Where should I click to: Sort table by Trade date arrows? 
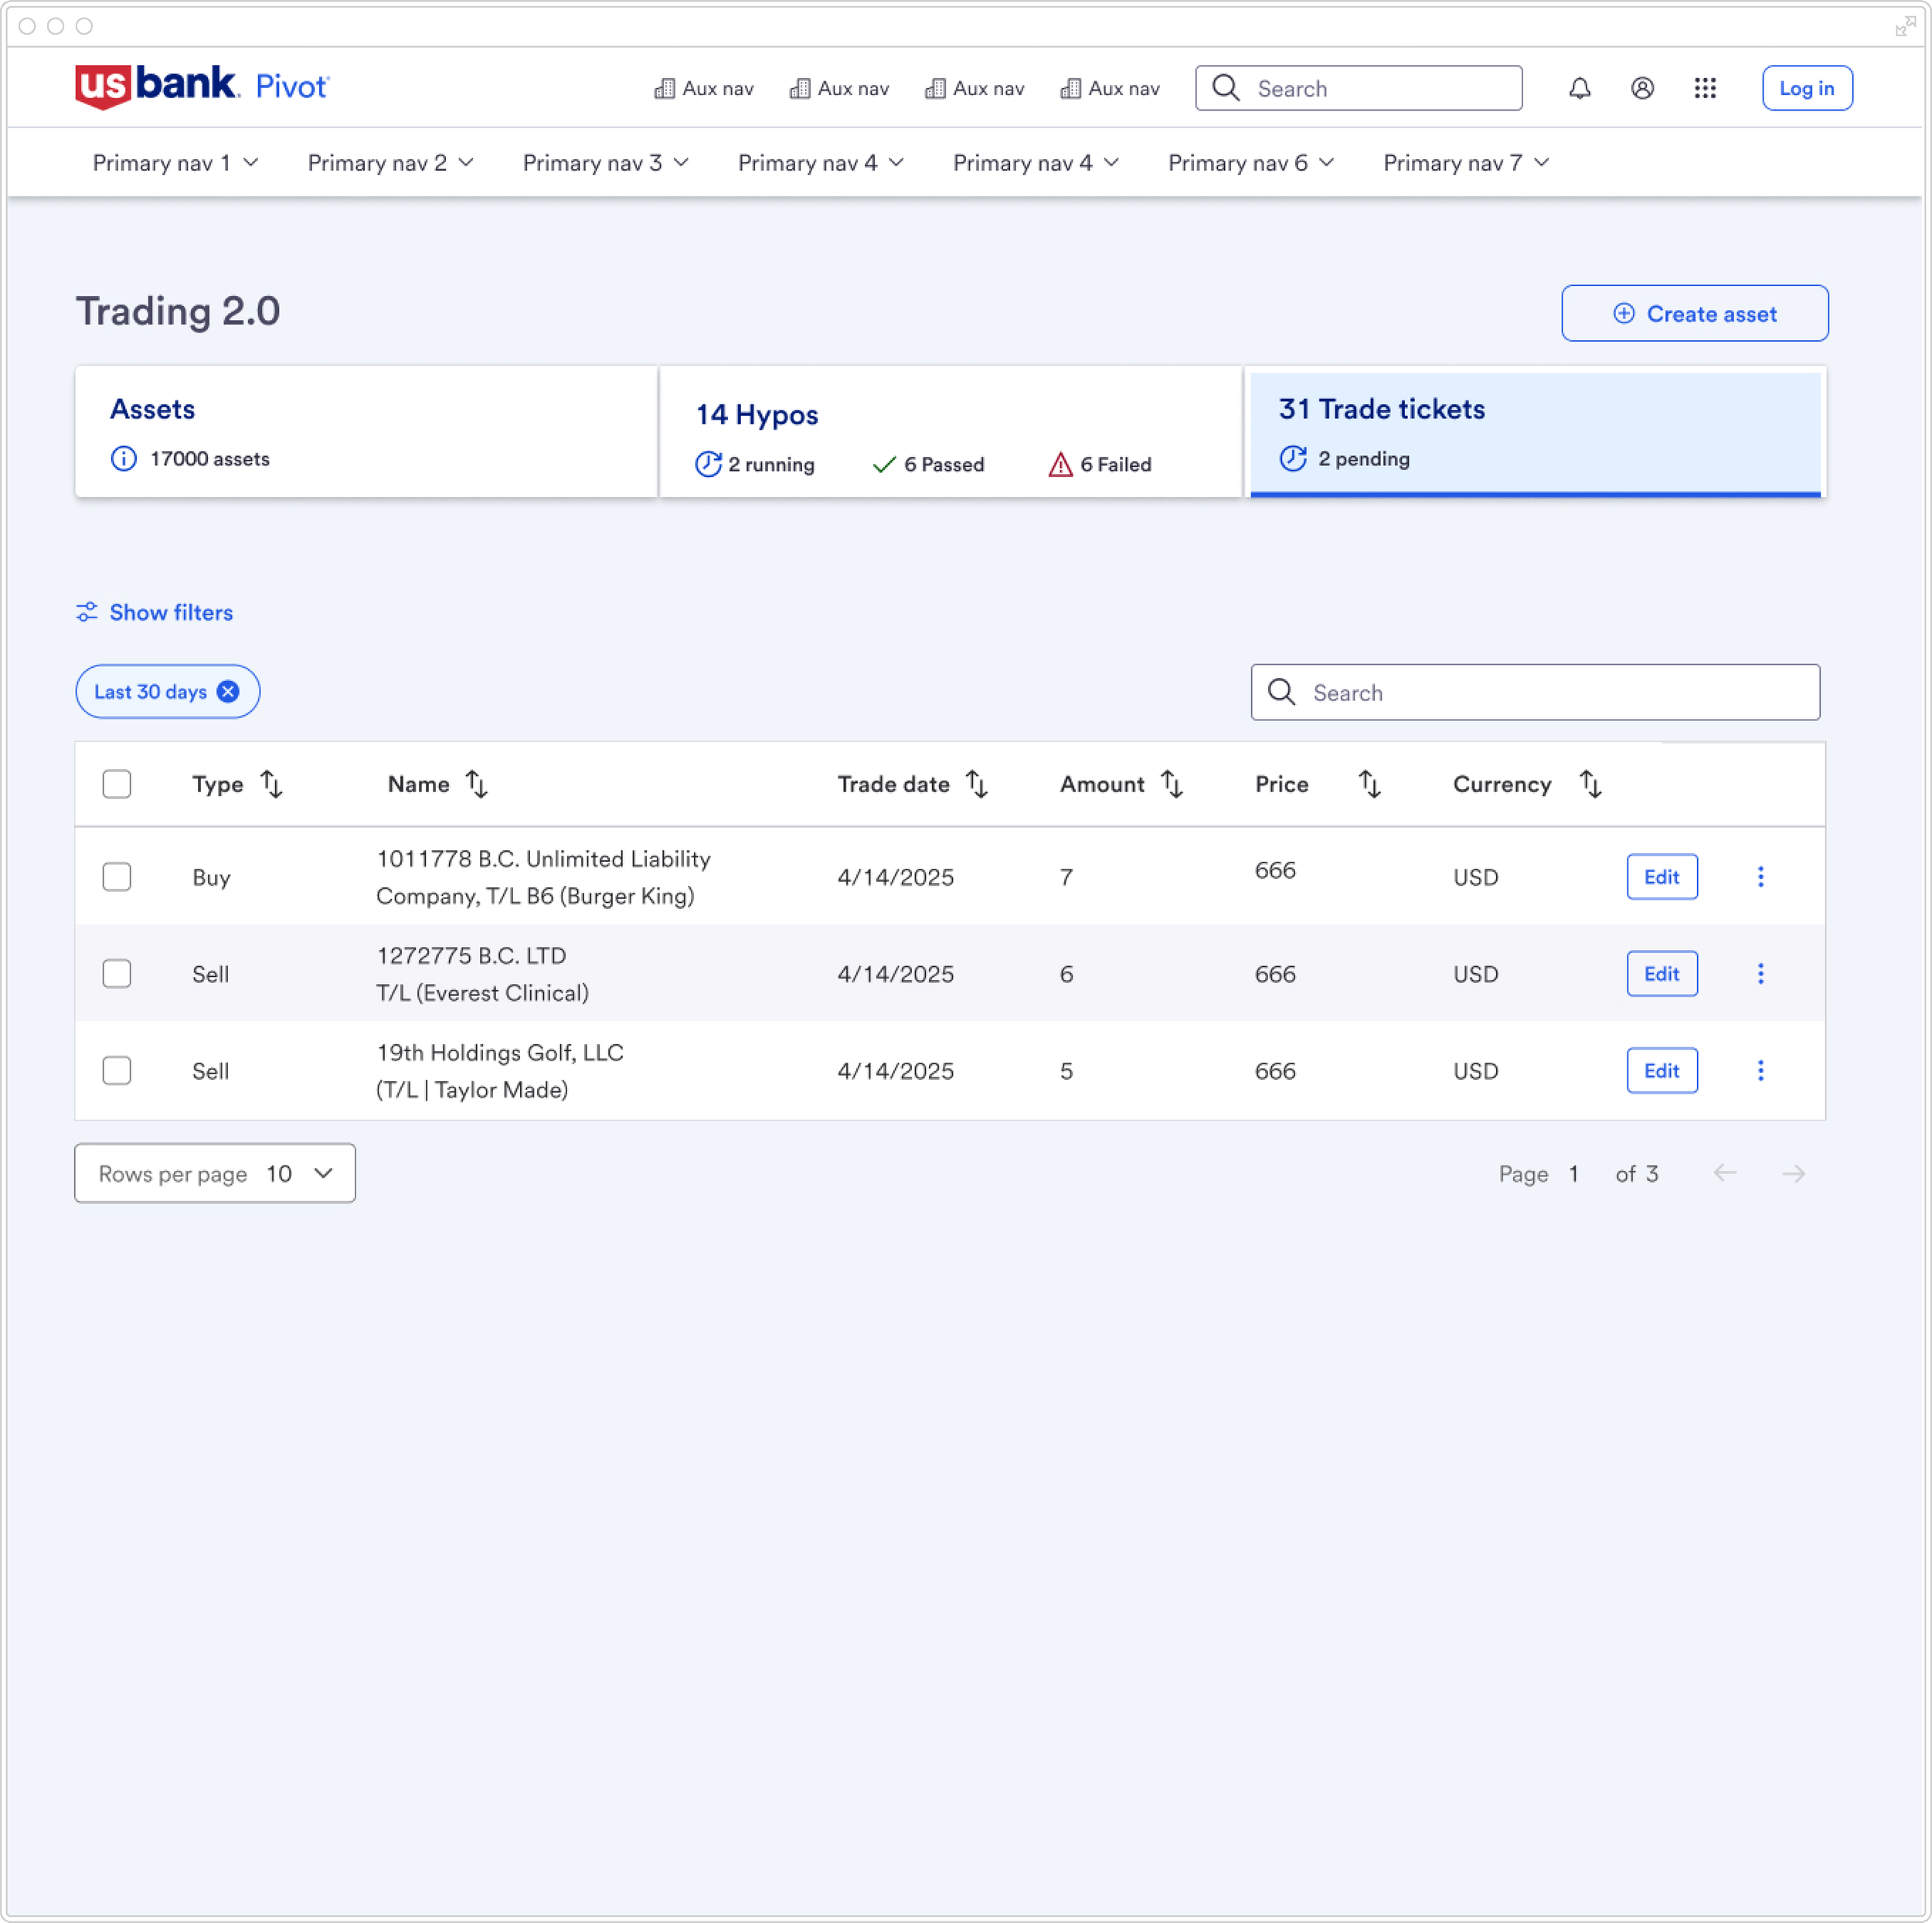coord(977,785)
